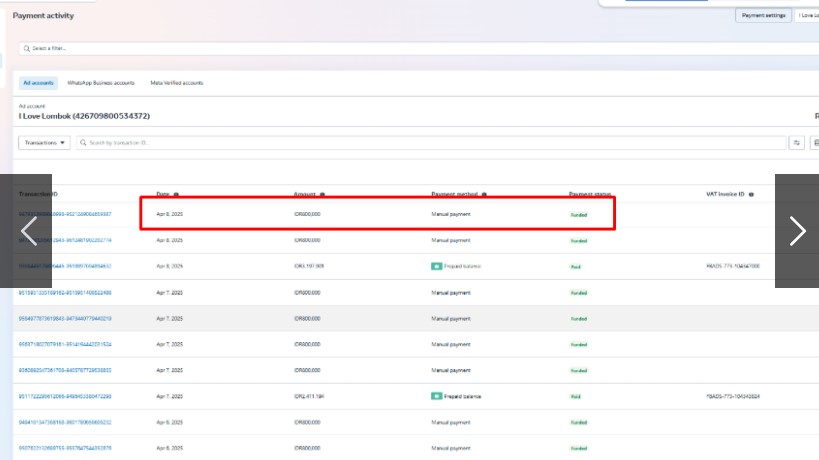Screen dimensions: 819x460
Task: Click the filter sliders icon beside search
Action: 797,143
